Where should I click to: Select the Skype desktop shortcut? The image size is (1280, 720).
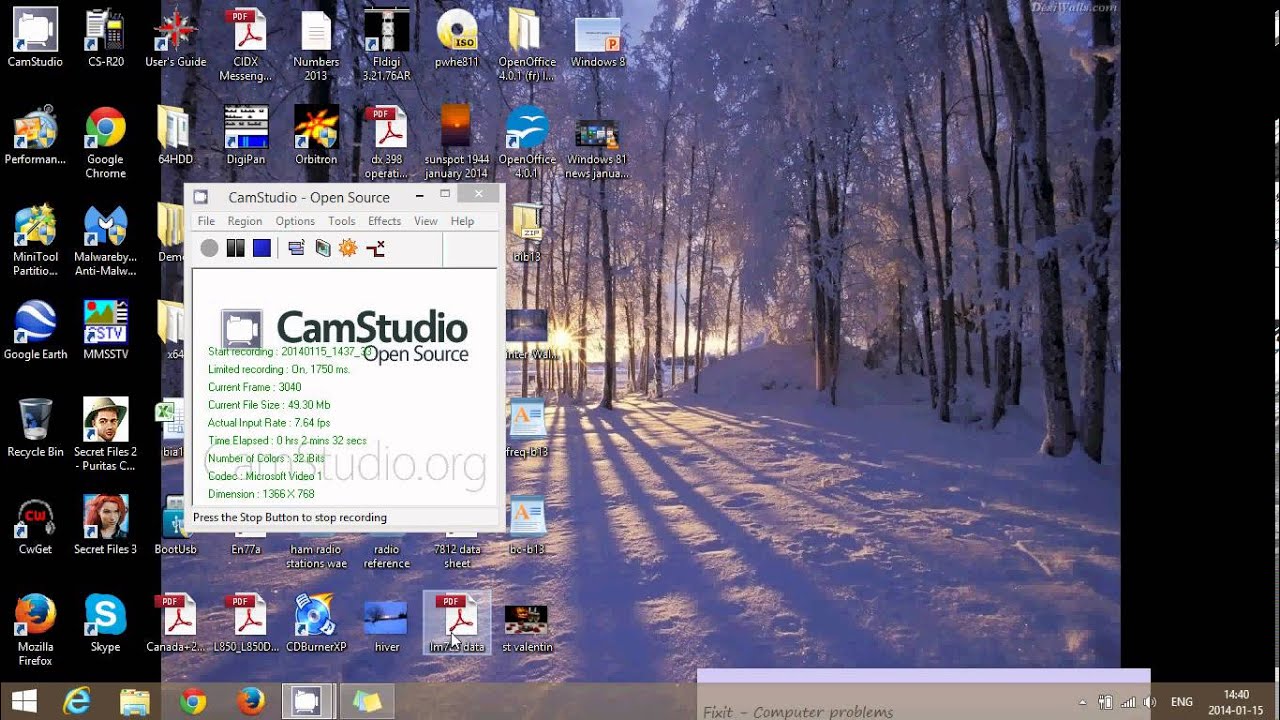(105, 624)
